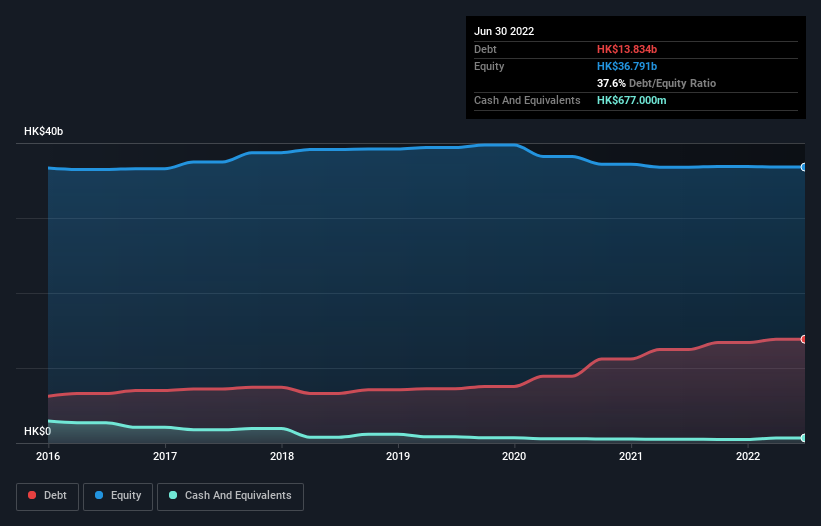Screen dimensions: 821x526
Task: Select the Cash endpoint marker at Jun 2022
Action: click(x=804, y=438)
